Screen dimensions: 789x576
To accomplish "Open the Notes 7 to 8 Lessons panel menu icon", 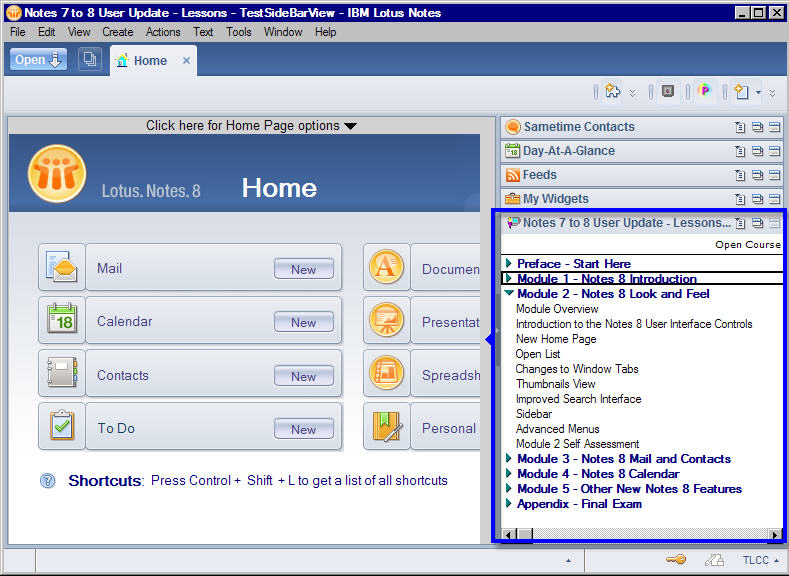I will (740, 223).
